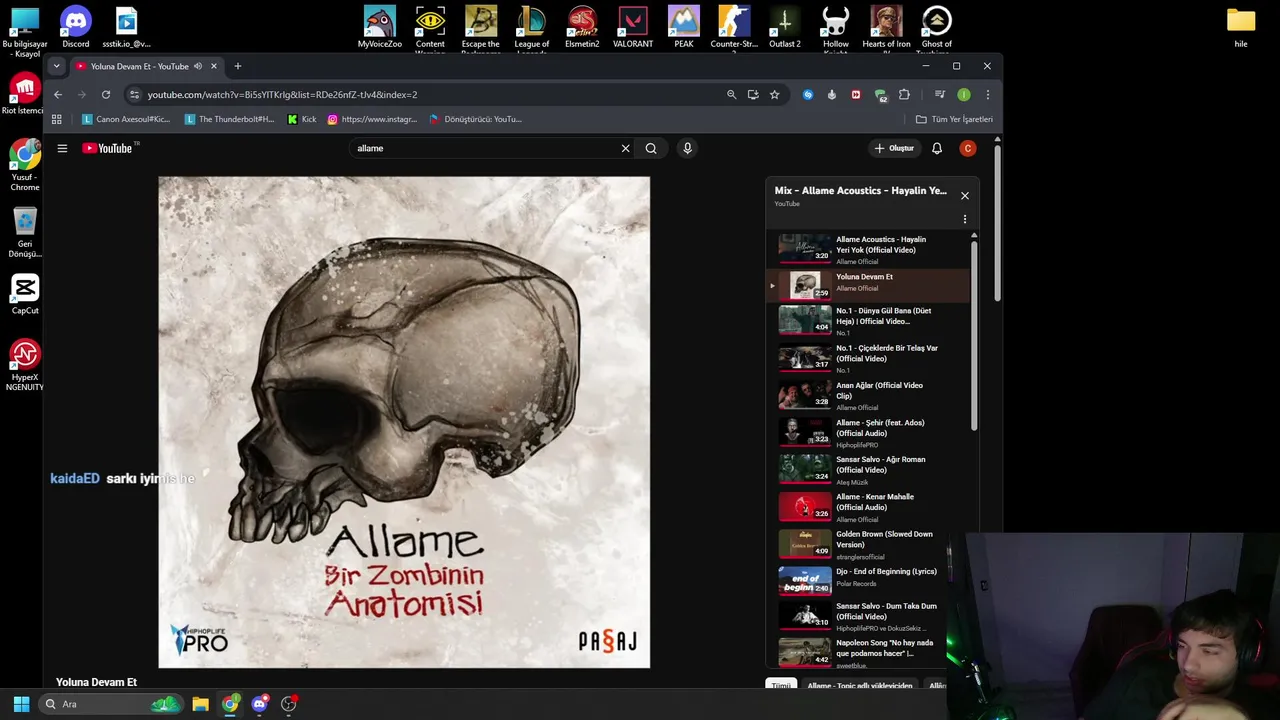This screenshot has width=1280, height=720.
Task: Open Chrome extensions puzzle icon
Action: (904, 95)
